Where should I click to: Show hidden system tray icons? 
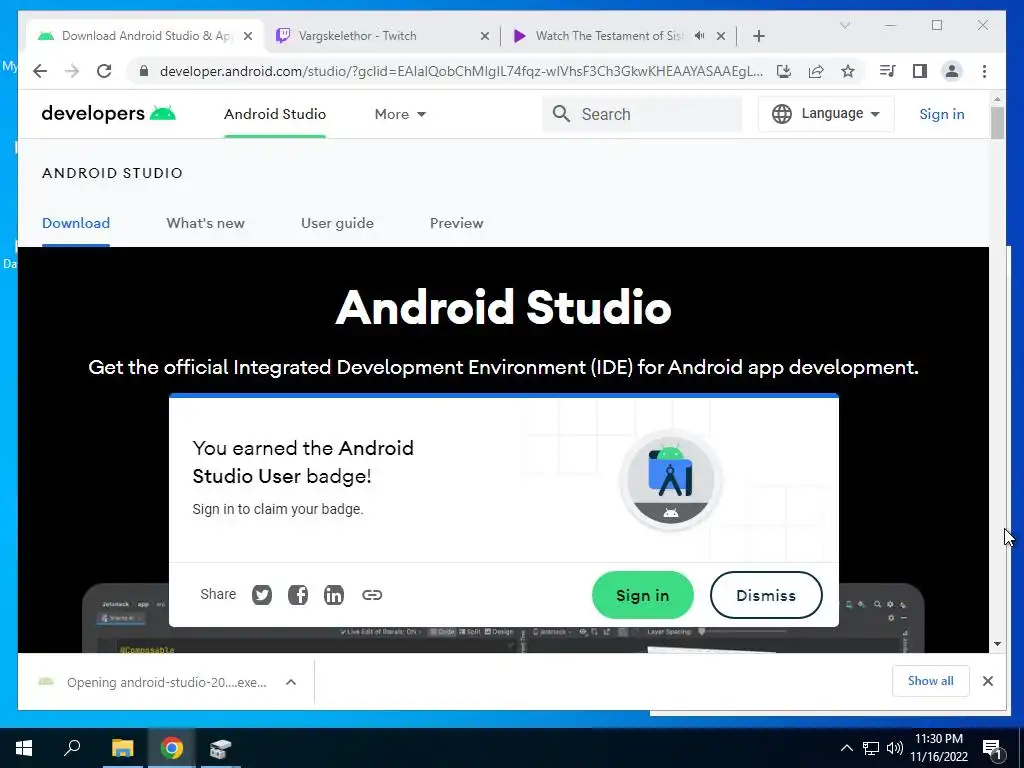(x=846, y=748)
